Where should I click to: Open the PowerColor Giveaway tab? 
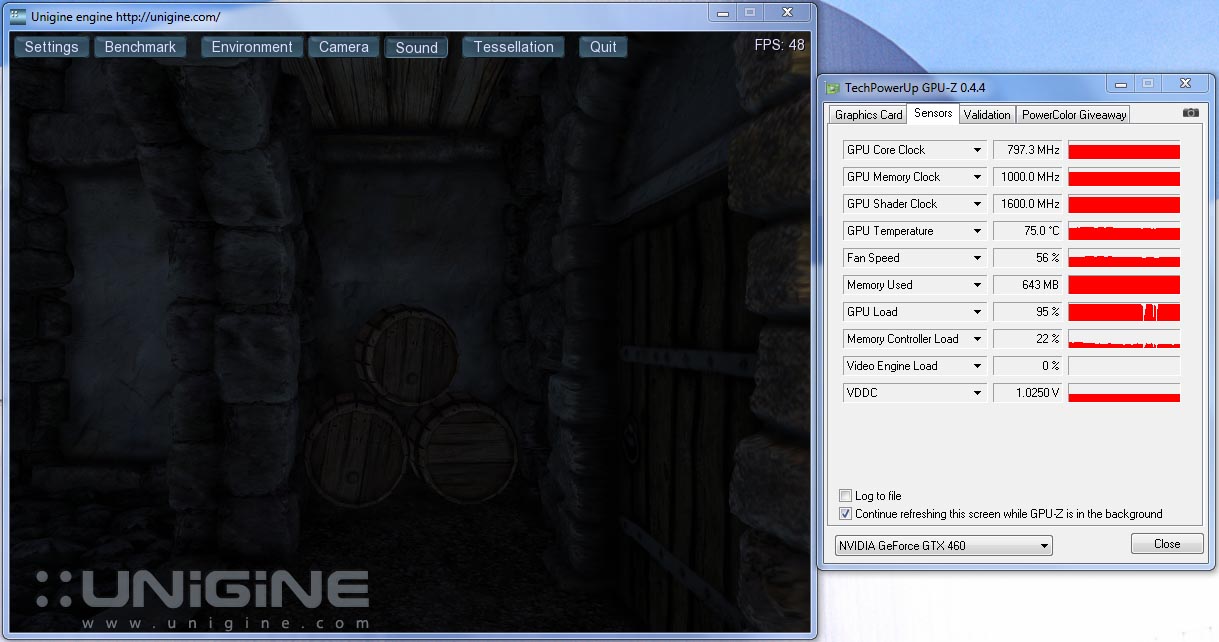[x=1074, y=115]
